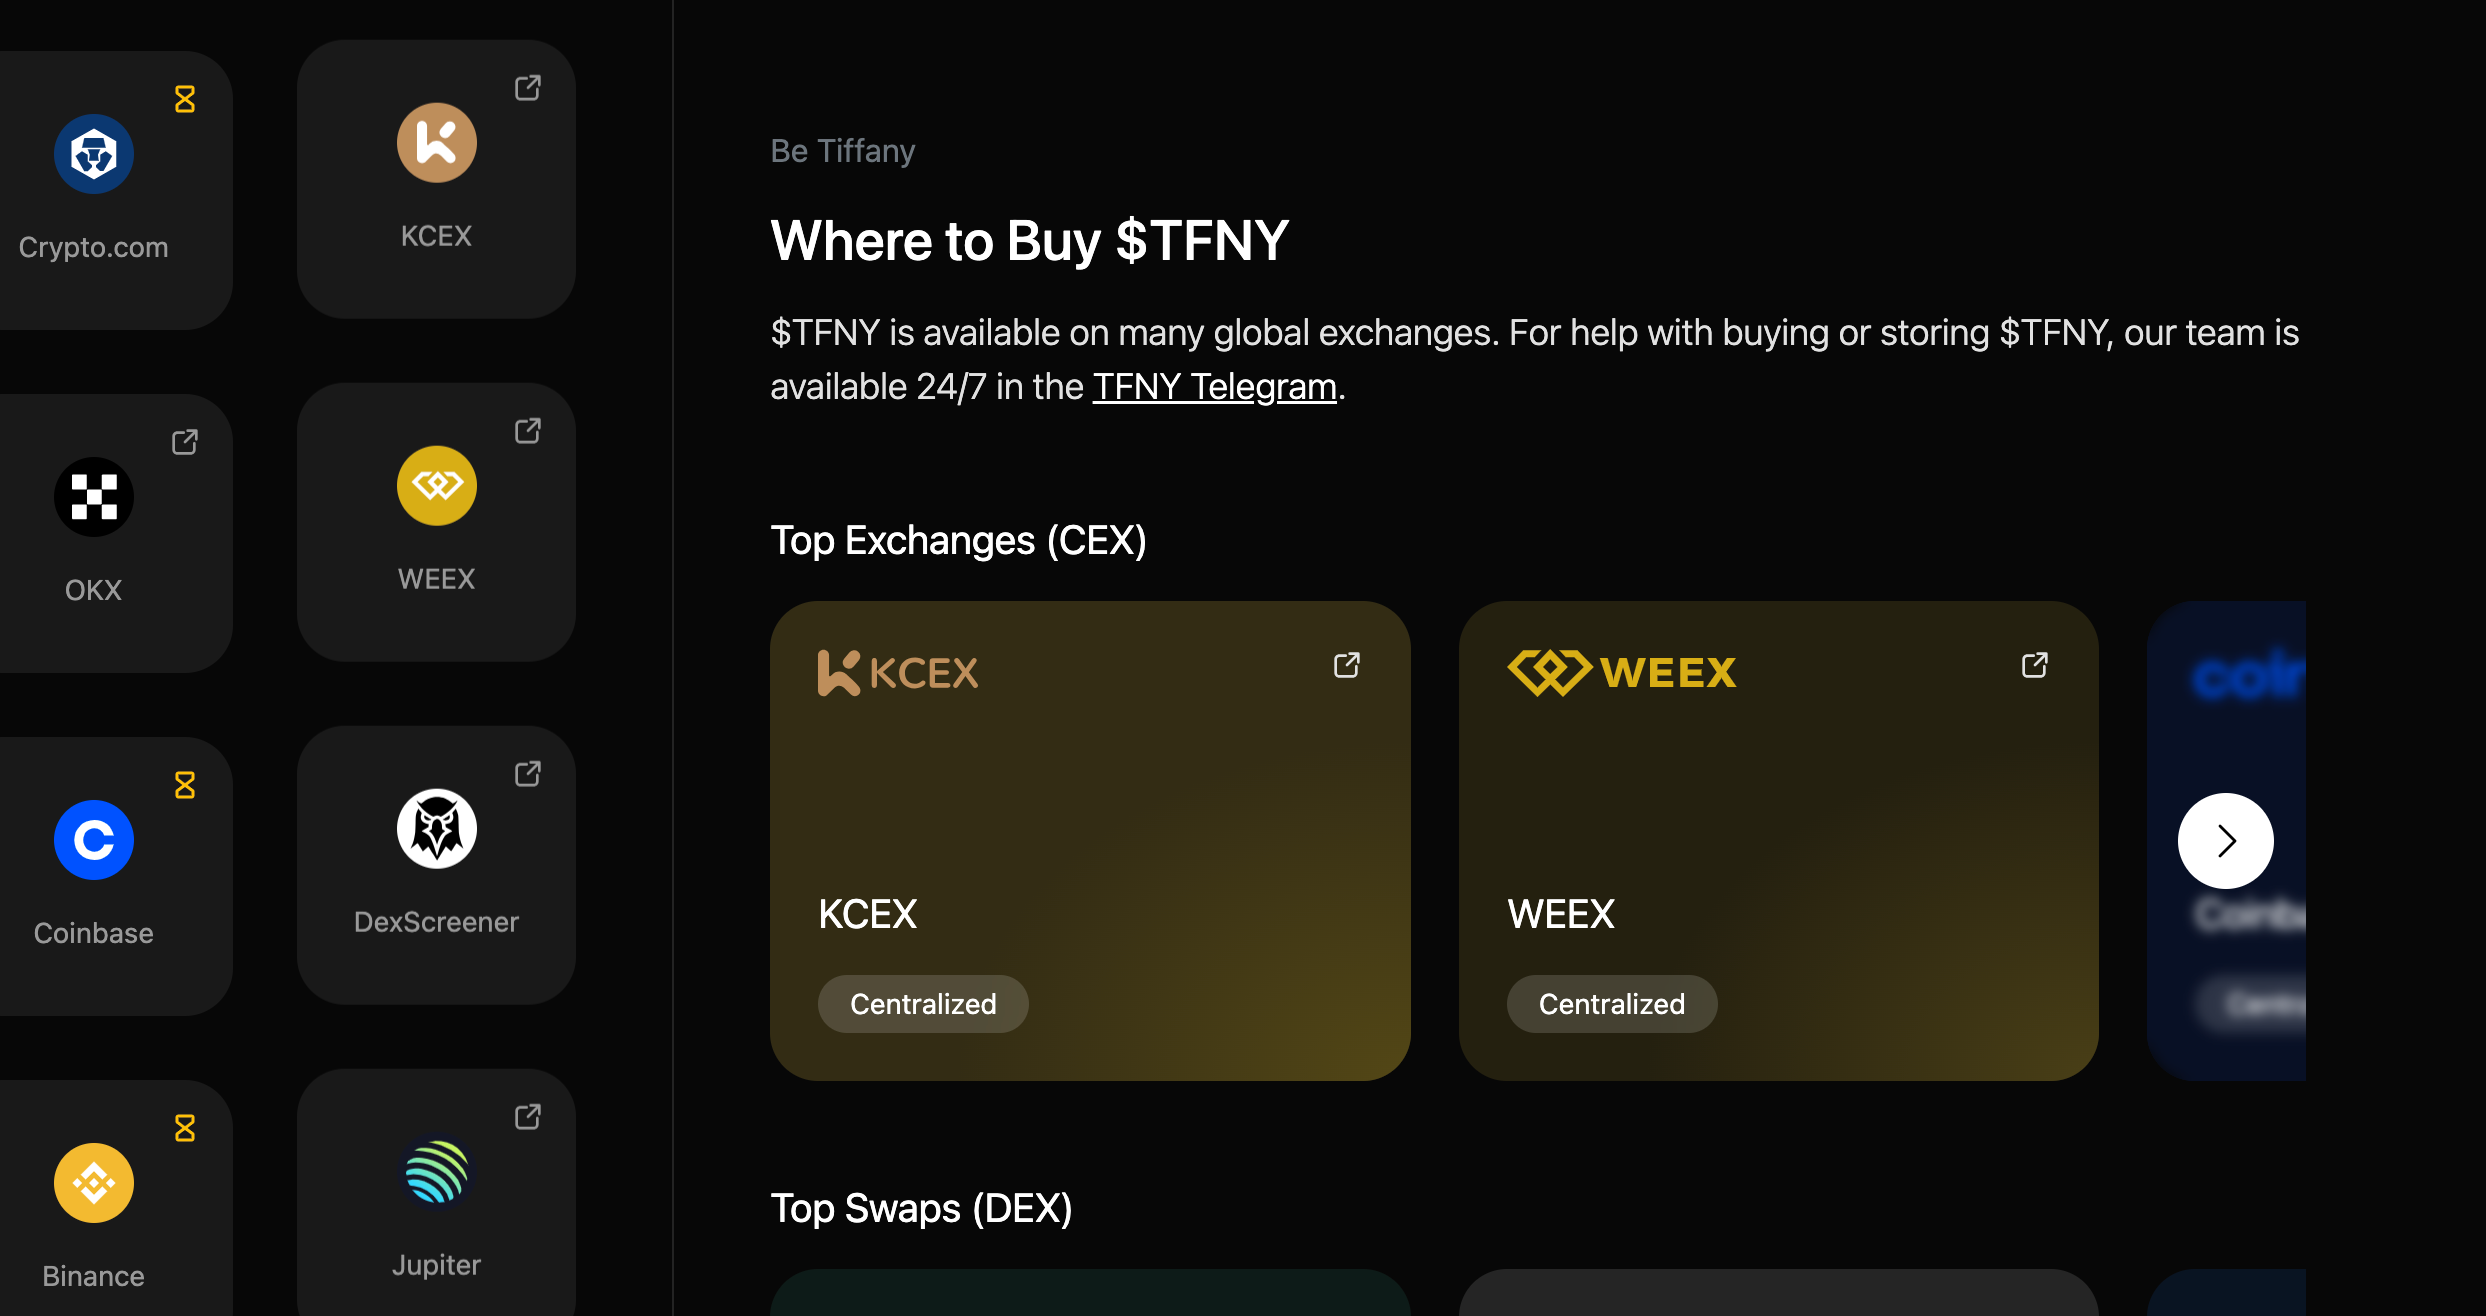Open the large KCEX exchange card

tap(1090, 841)
